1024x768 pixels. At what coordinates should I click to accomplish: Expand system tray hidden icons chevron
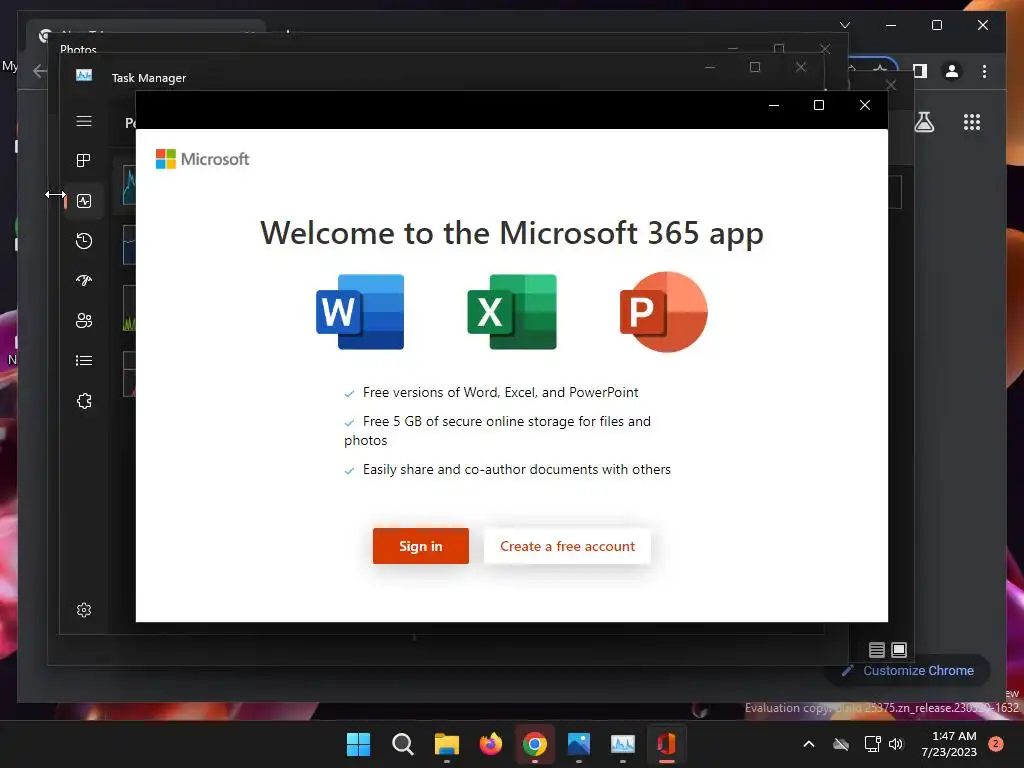[808, 744]
